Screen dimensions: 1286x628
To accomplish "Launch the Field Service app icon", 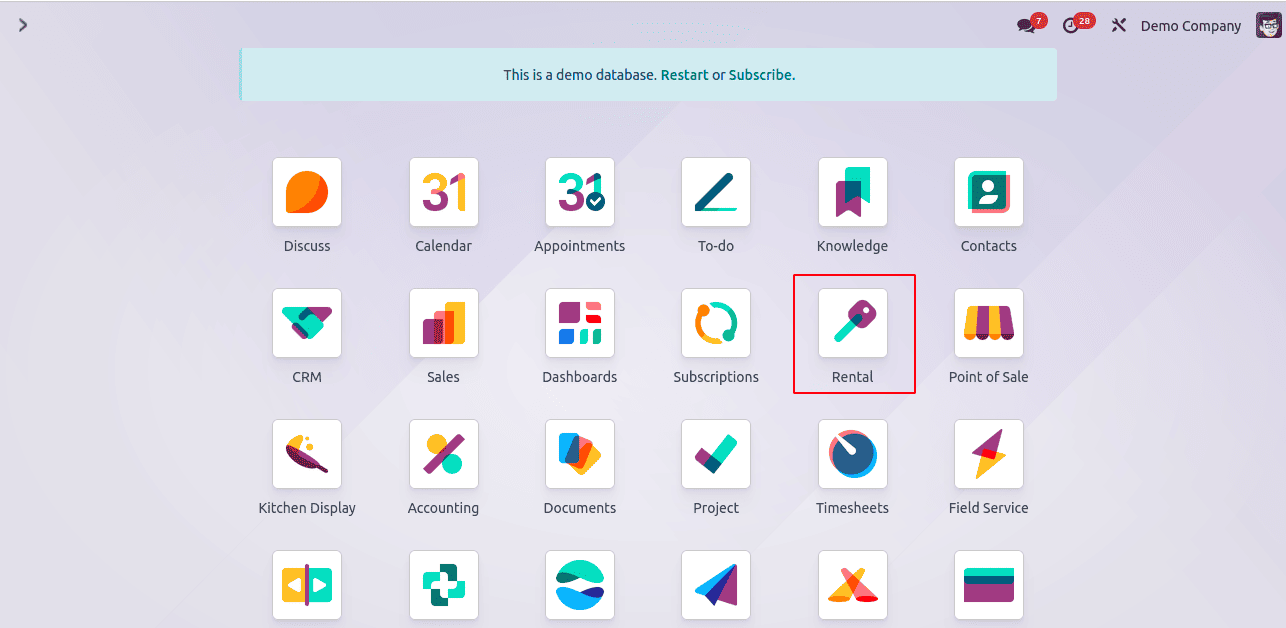I will point(989,454).
